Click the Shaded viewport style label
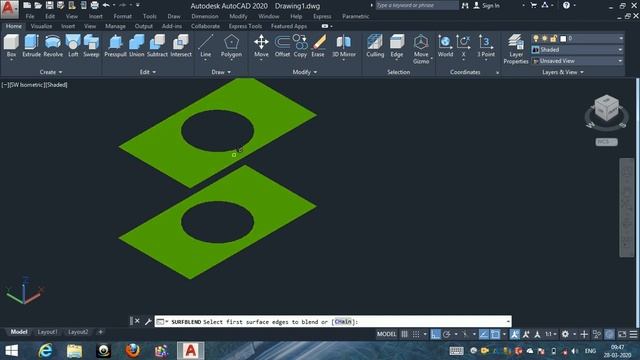Screen dimensions: 640x360 pos(56,85)
